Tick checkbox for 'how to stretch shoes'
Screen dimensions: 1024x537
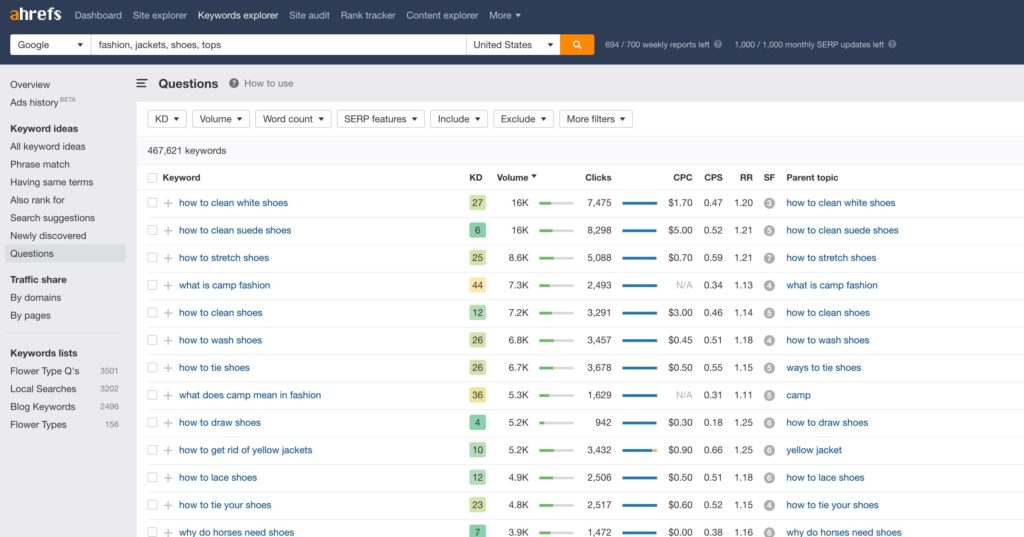pos(152,257)
